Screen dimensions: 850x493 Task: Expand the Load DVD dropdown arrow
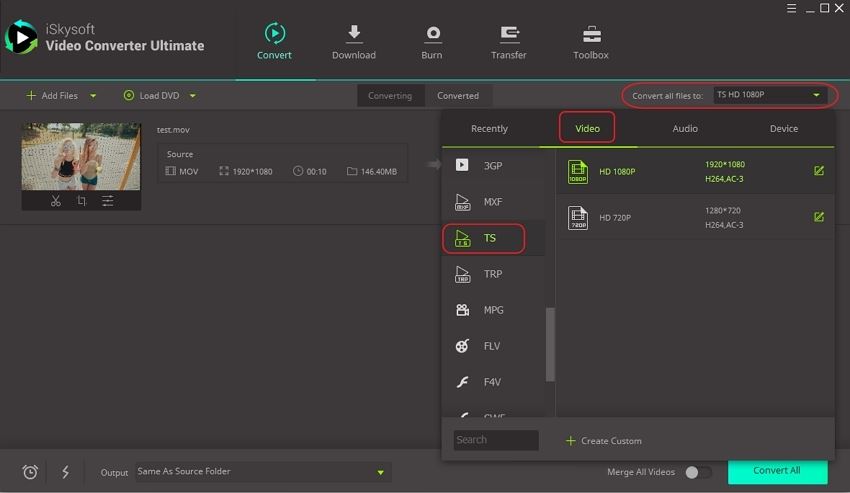[x=192, y=96]
